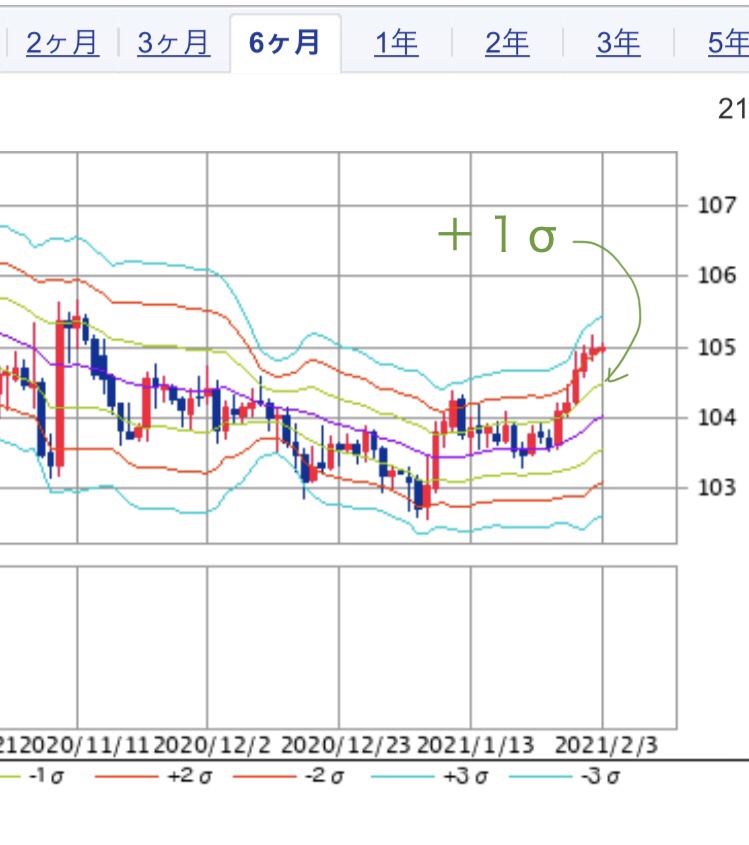
Task: Click the 2020/12/23 date axis label
Action: coord(345,745)
